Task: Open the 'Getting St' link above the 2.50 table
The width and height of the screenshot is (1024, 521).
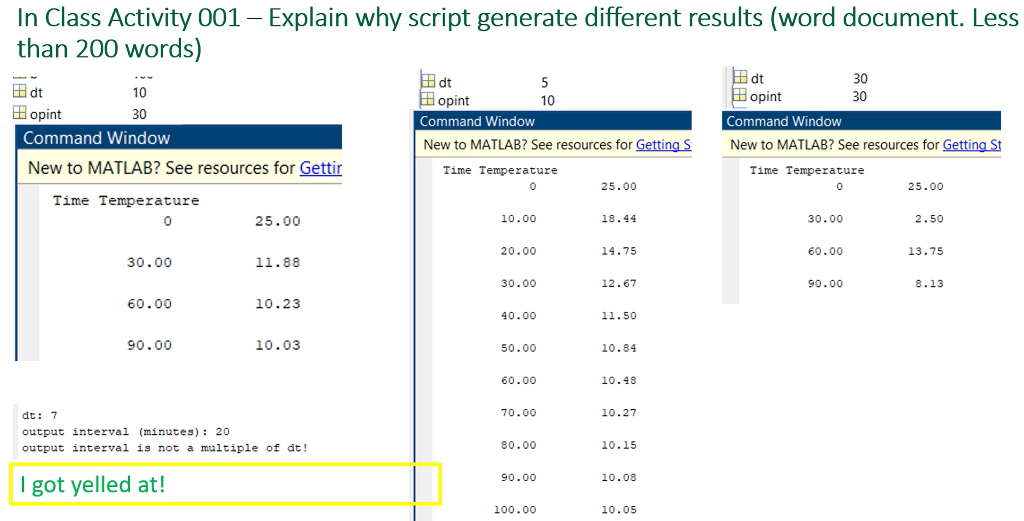Action: 972,145
